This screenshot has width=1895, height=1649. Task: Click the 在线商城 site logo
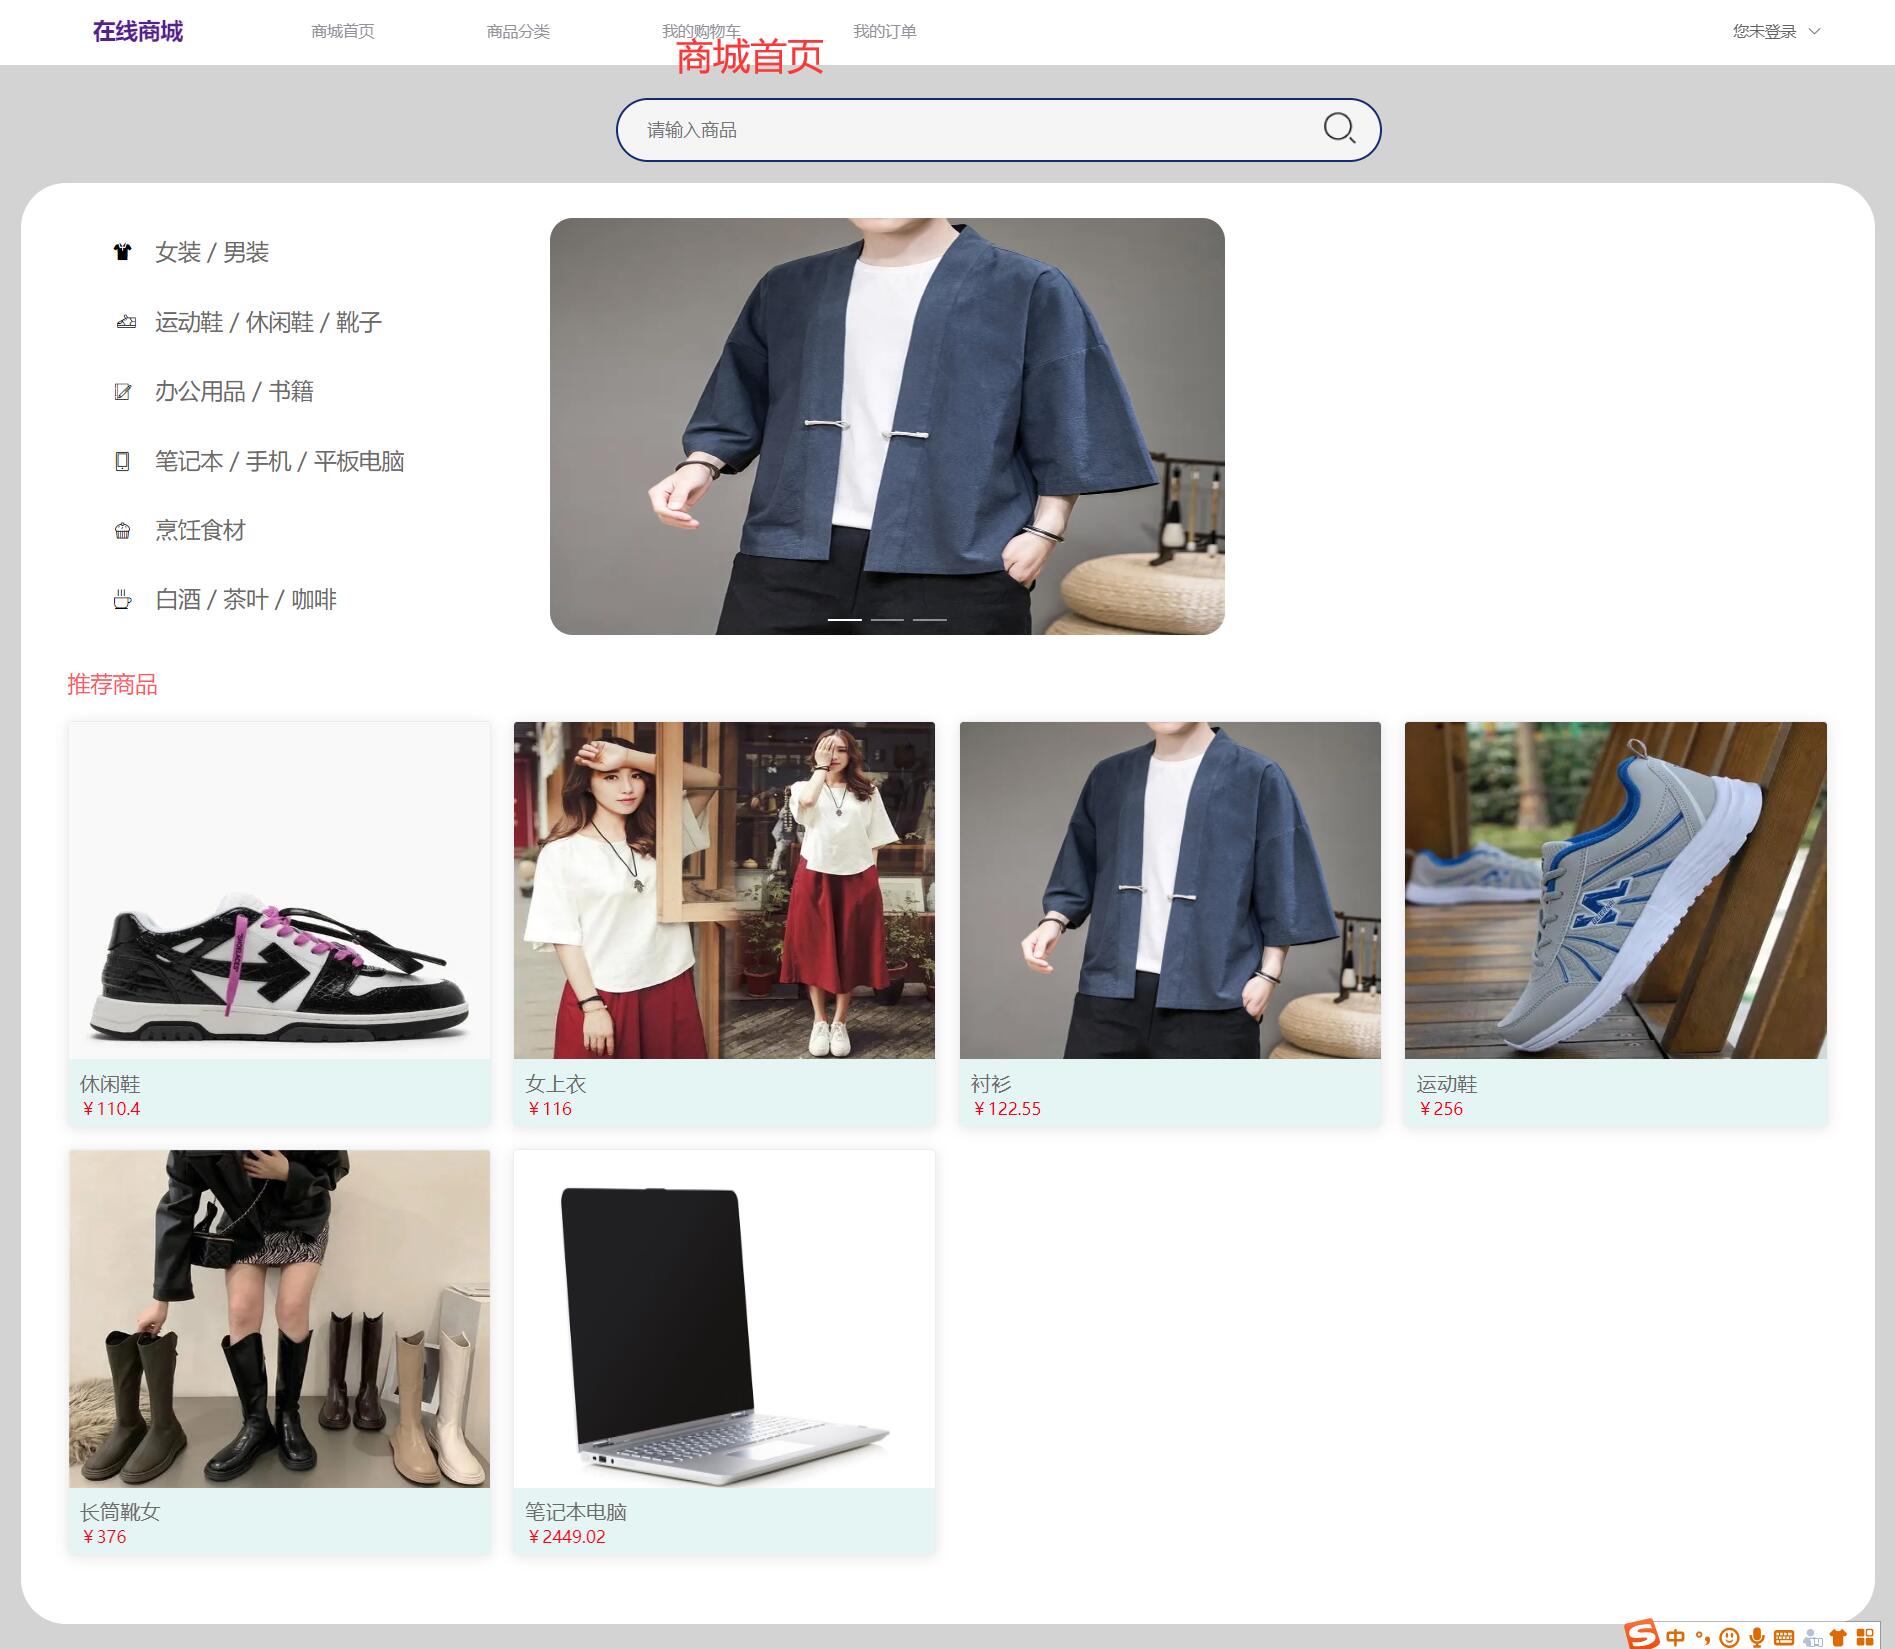138,32
